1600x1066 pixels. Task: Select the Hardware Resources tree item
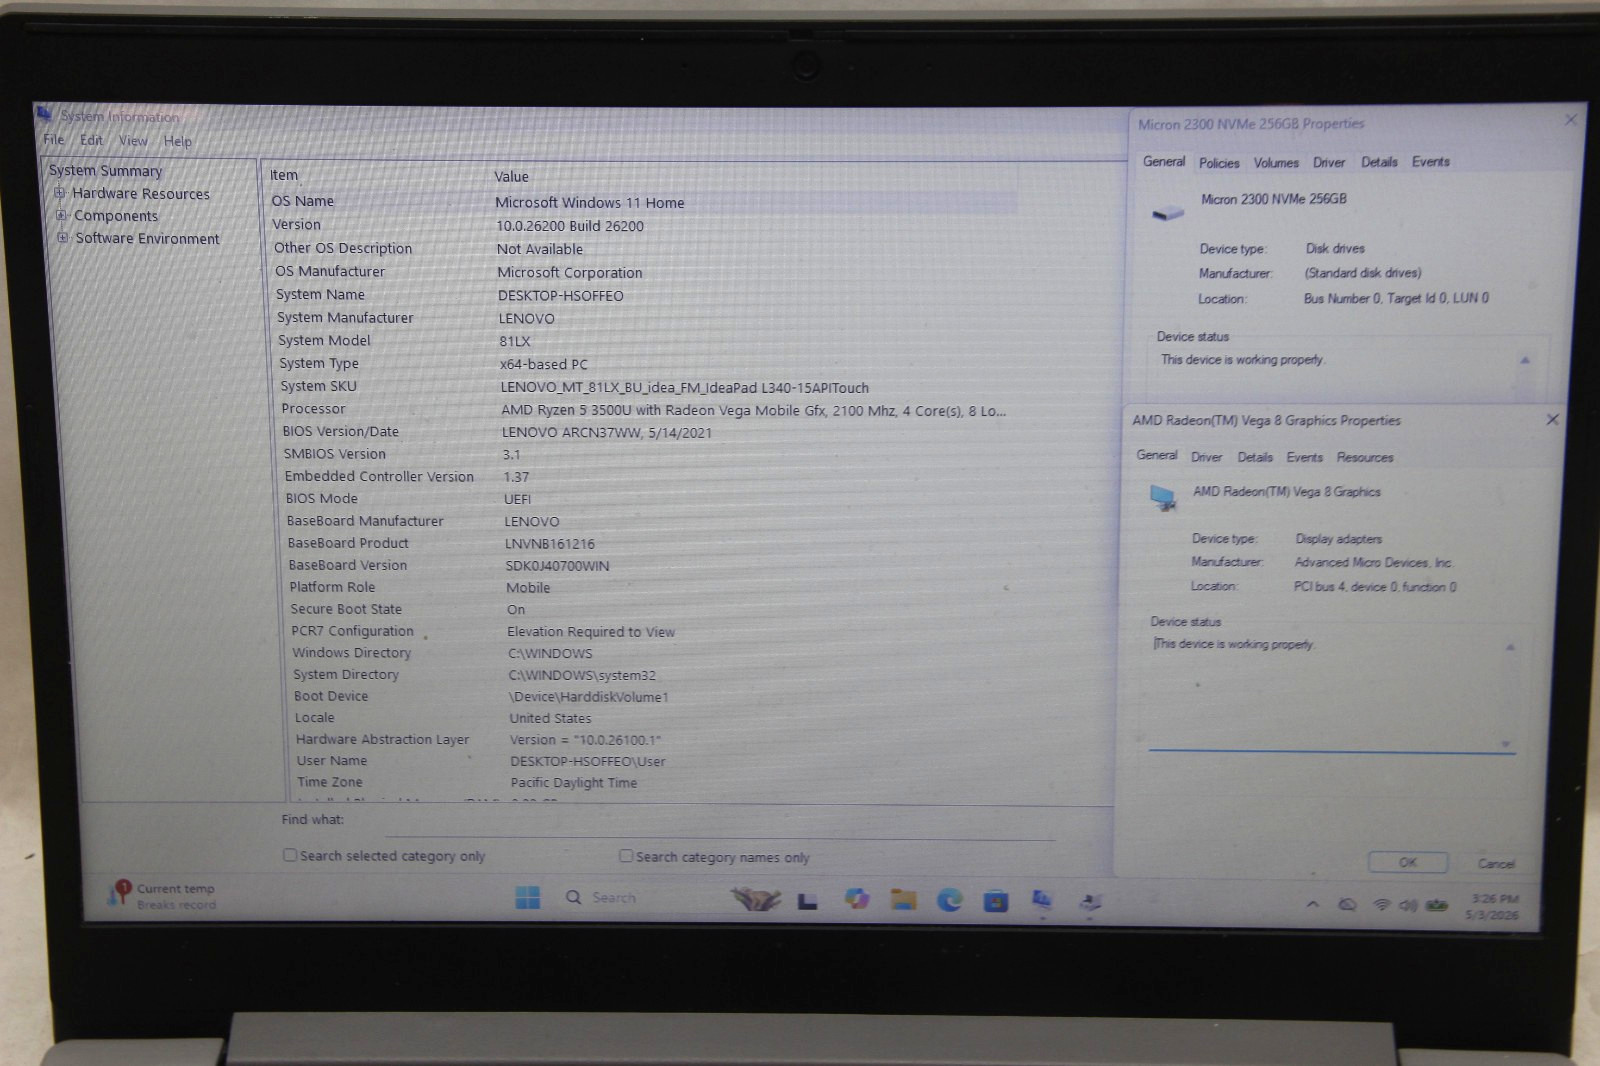point(141,194)
